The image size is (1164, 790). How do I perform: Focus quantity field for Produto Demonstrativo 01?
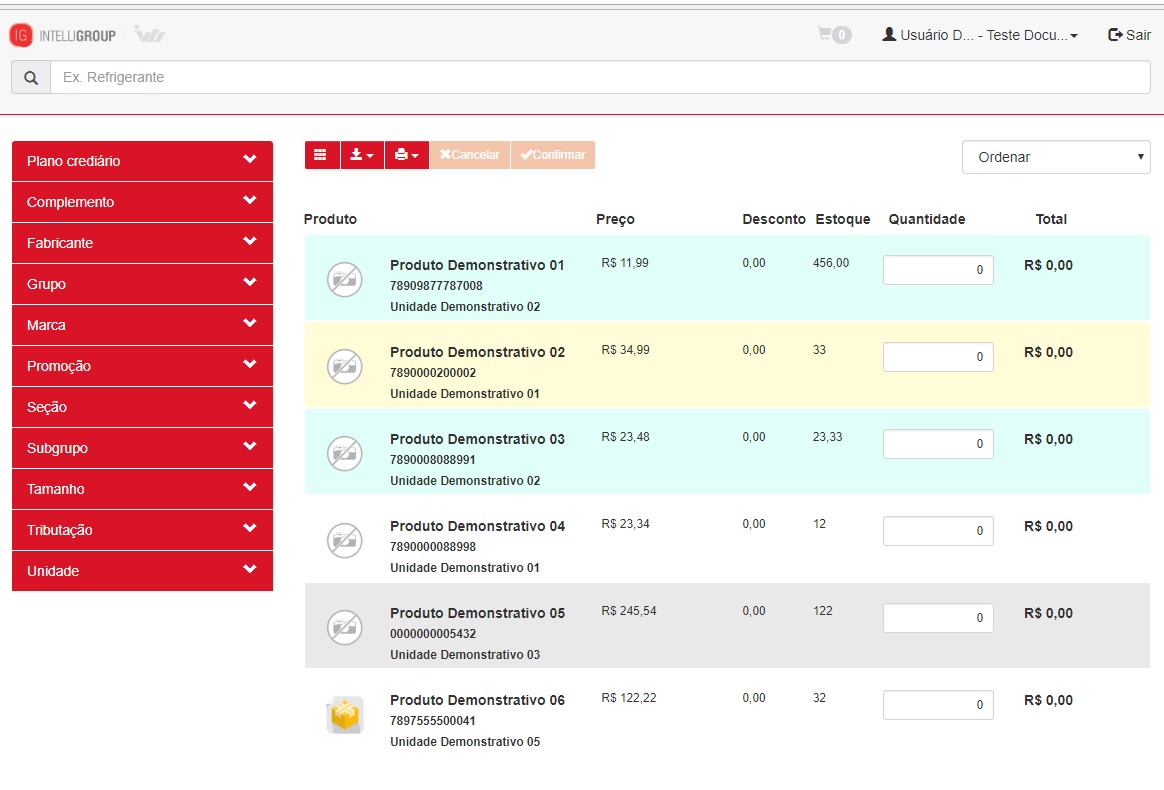pos(938,270)
